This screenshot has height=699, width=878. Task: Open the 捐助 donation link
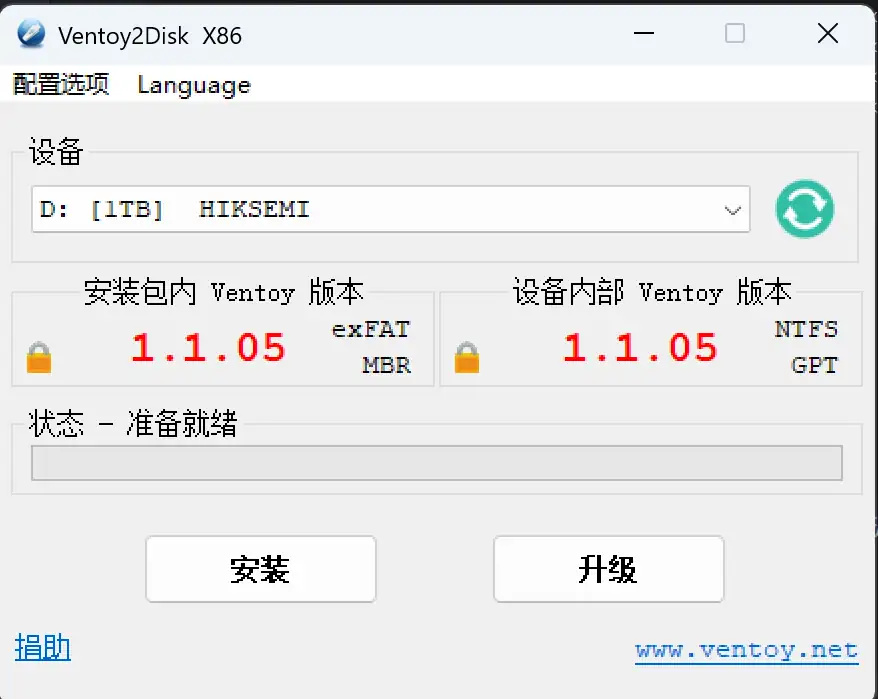point(43,647)
